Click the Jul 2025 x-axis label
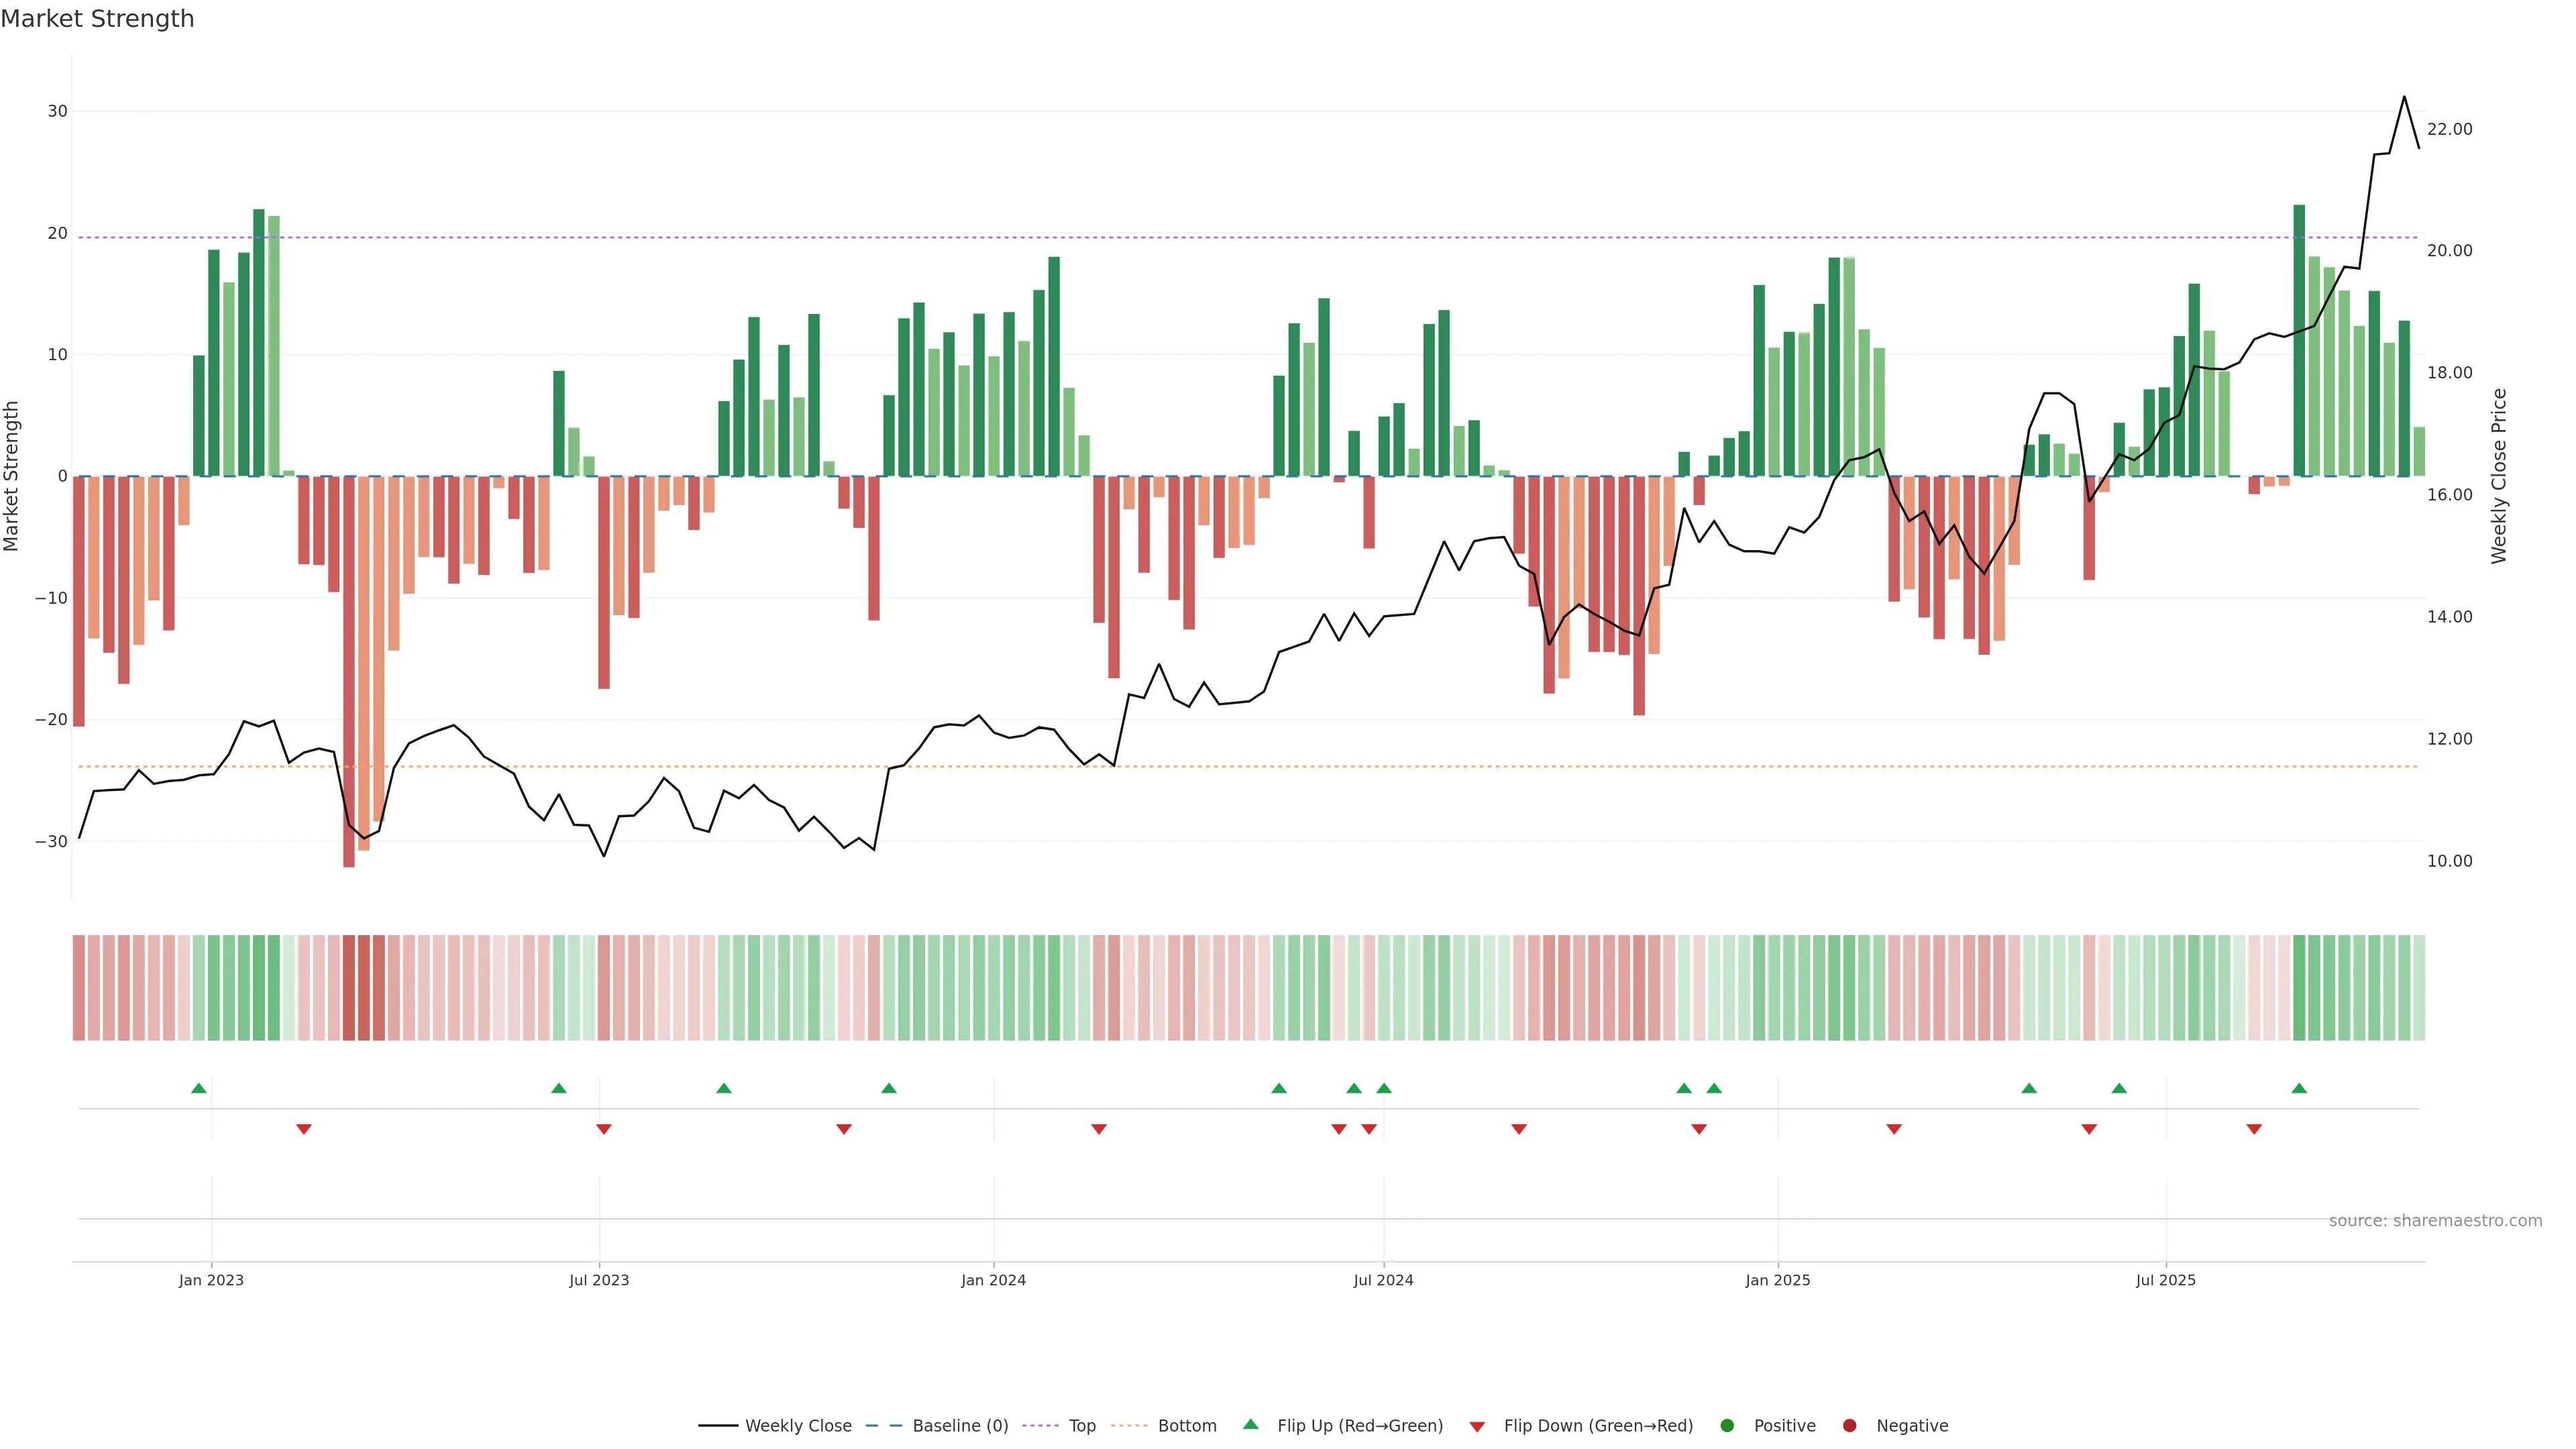This screenshot has height=1449, width=2576. pyautogui.click(x=2165, y=1280)
